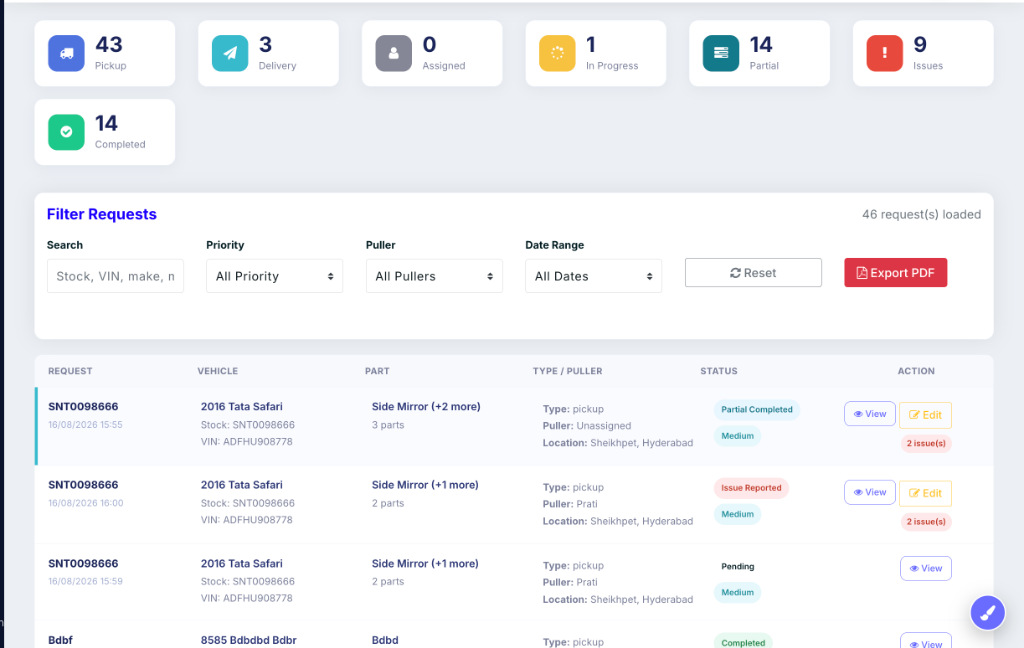The width and height of the screenshot is (1024, 648).
Task: Click the TYPE / PULLER column header
Action: click(568, 371)
